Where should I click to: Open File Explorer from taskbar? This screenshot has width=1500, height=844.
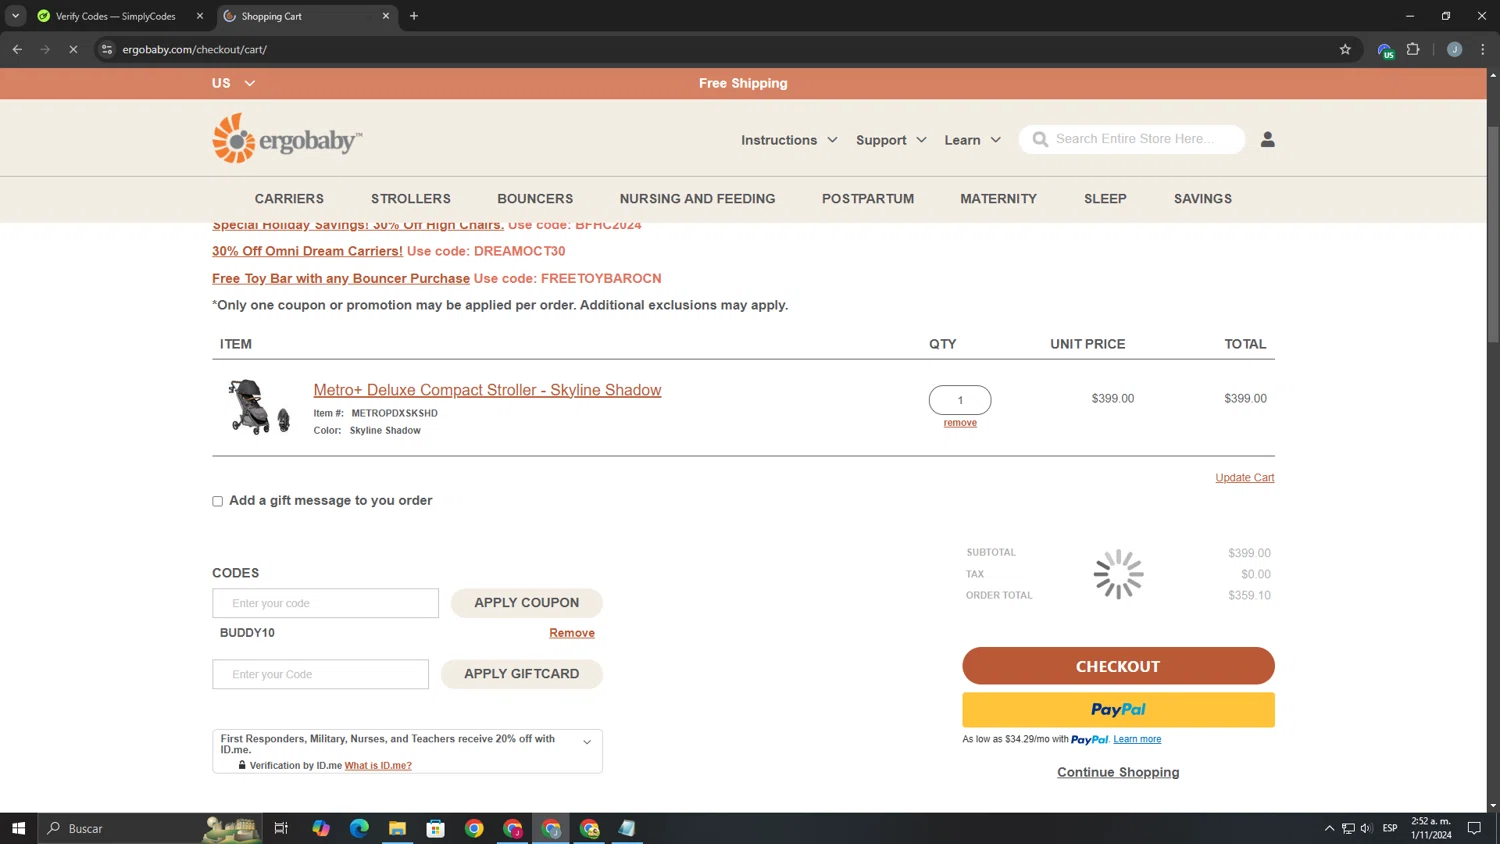(397, 828)
